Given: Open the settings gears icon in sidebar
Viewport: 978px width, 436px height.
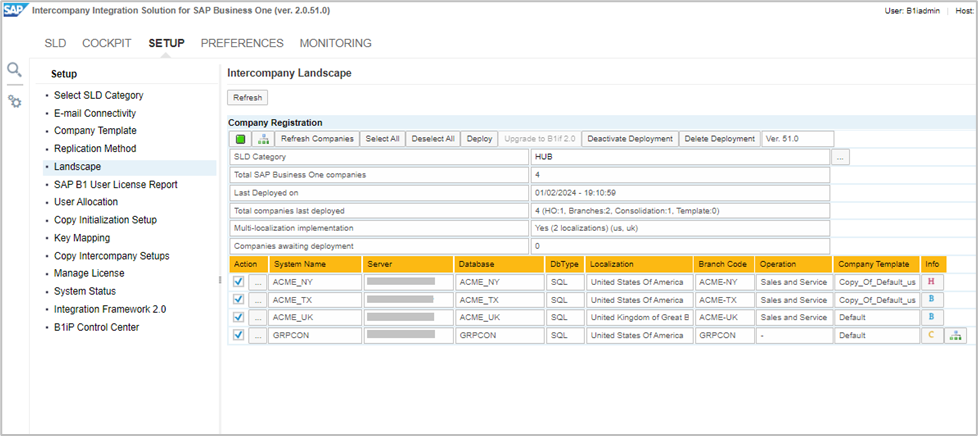Looking at the screenshot, I should (14, 101).
